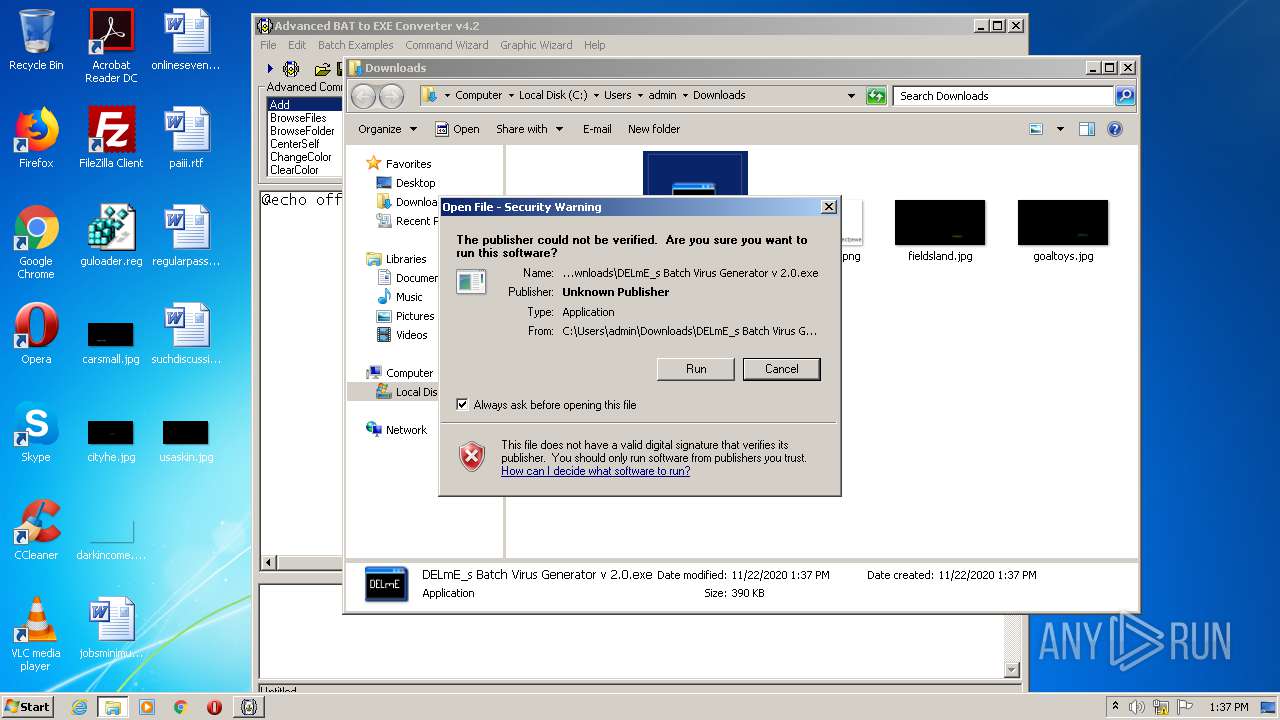Expand the admin breadcrumb arrow
Viewport: 1280px width, 720px height.
tap(685, 96)
